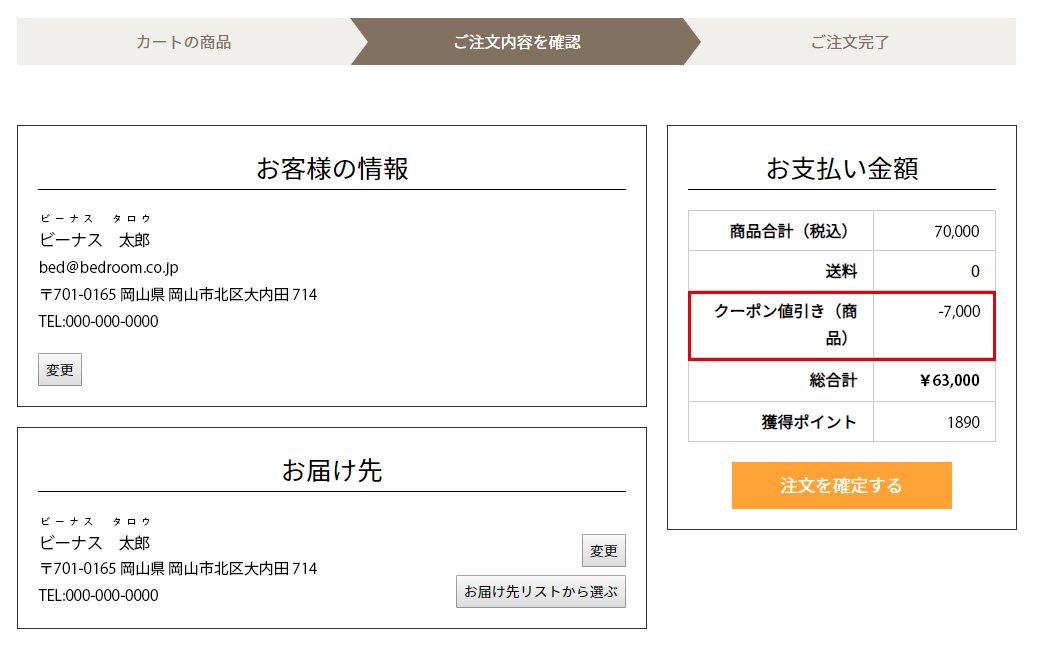Click the 送料 shipping fee value
This screenshot has width=1038, height=646.
974,271
